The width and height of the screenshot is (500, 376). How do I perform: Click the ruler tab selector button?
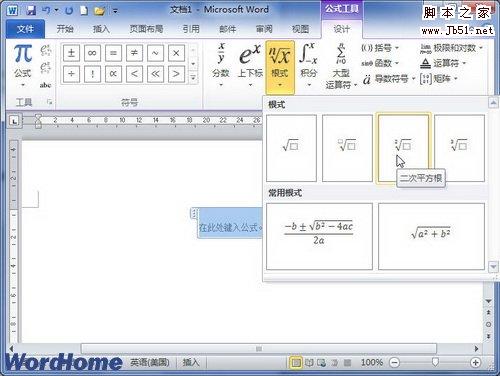(x=14, y=121)
